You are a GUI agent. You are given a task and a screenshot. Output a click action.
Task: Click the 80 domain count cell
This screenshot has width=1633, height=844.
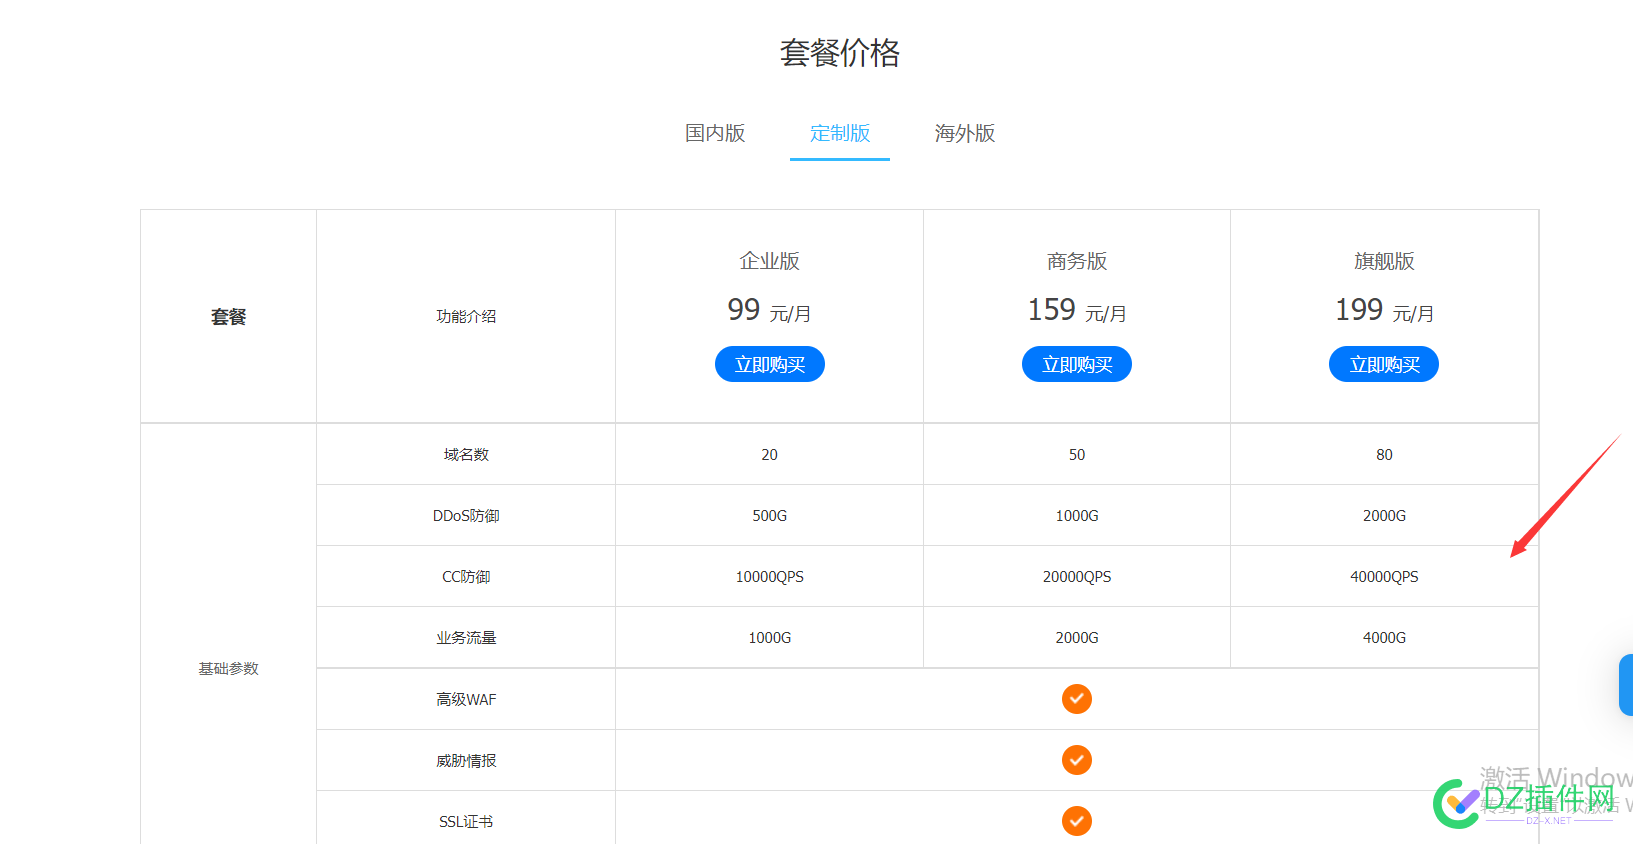tap(1384, 454)
